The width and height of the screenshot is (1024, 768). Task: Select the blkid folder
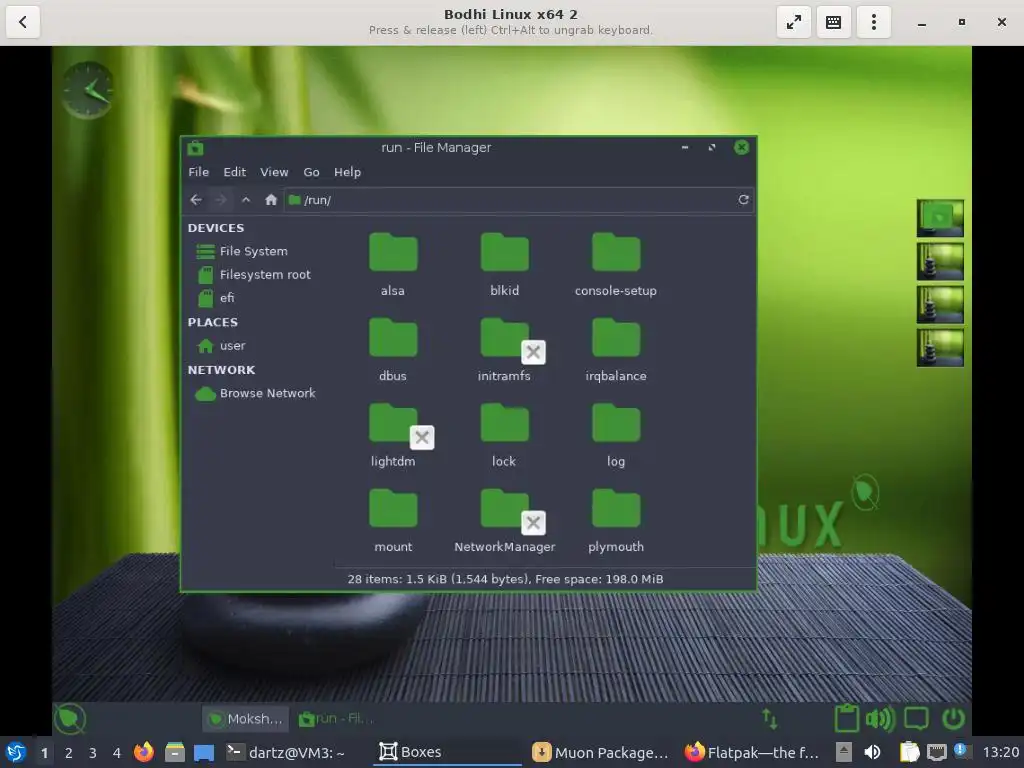[x=504, y=265]
